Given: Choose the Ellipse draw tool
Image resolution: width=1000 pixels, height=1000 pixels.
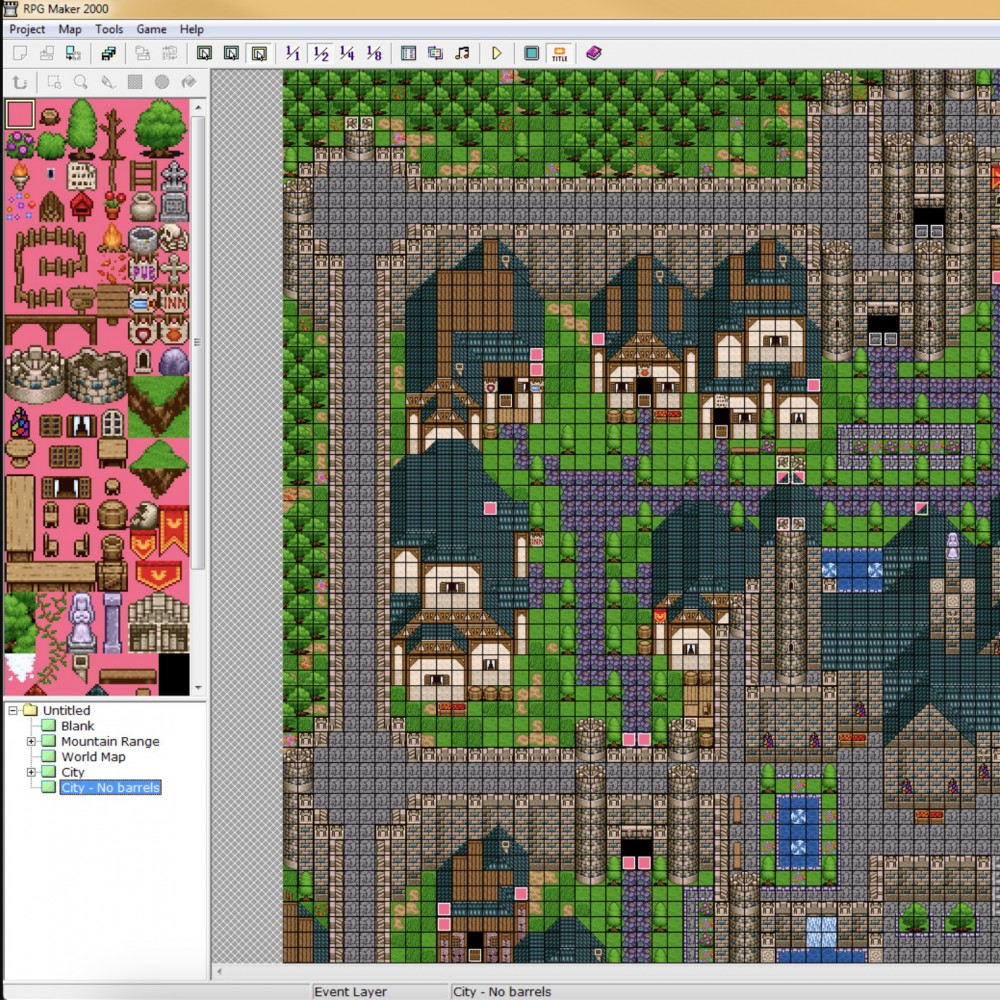Looking at the screenshot, I should click(x=162, y=82).
